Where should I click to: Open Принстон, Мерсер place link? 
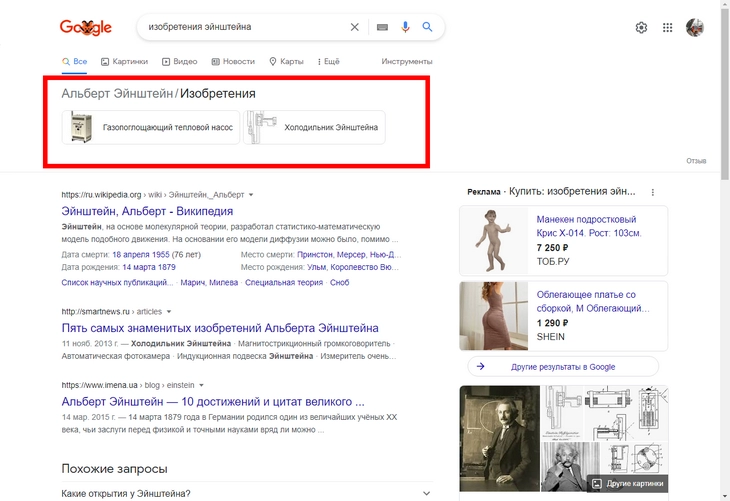[x=349, y=255]
